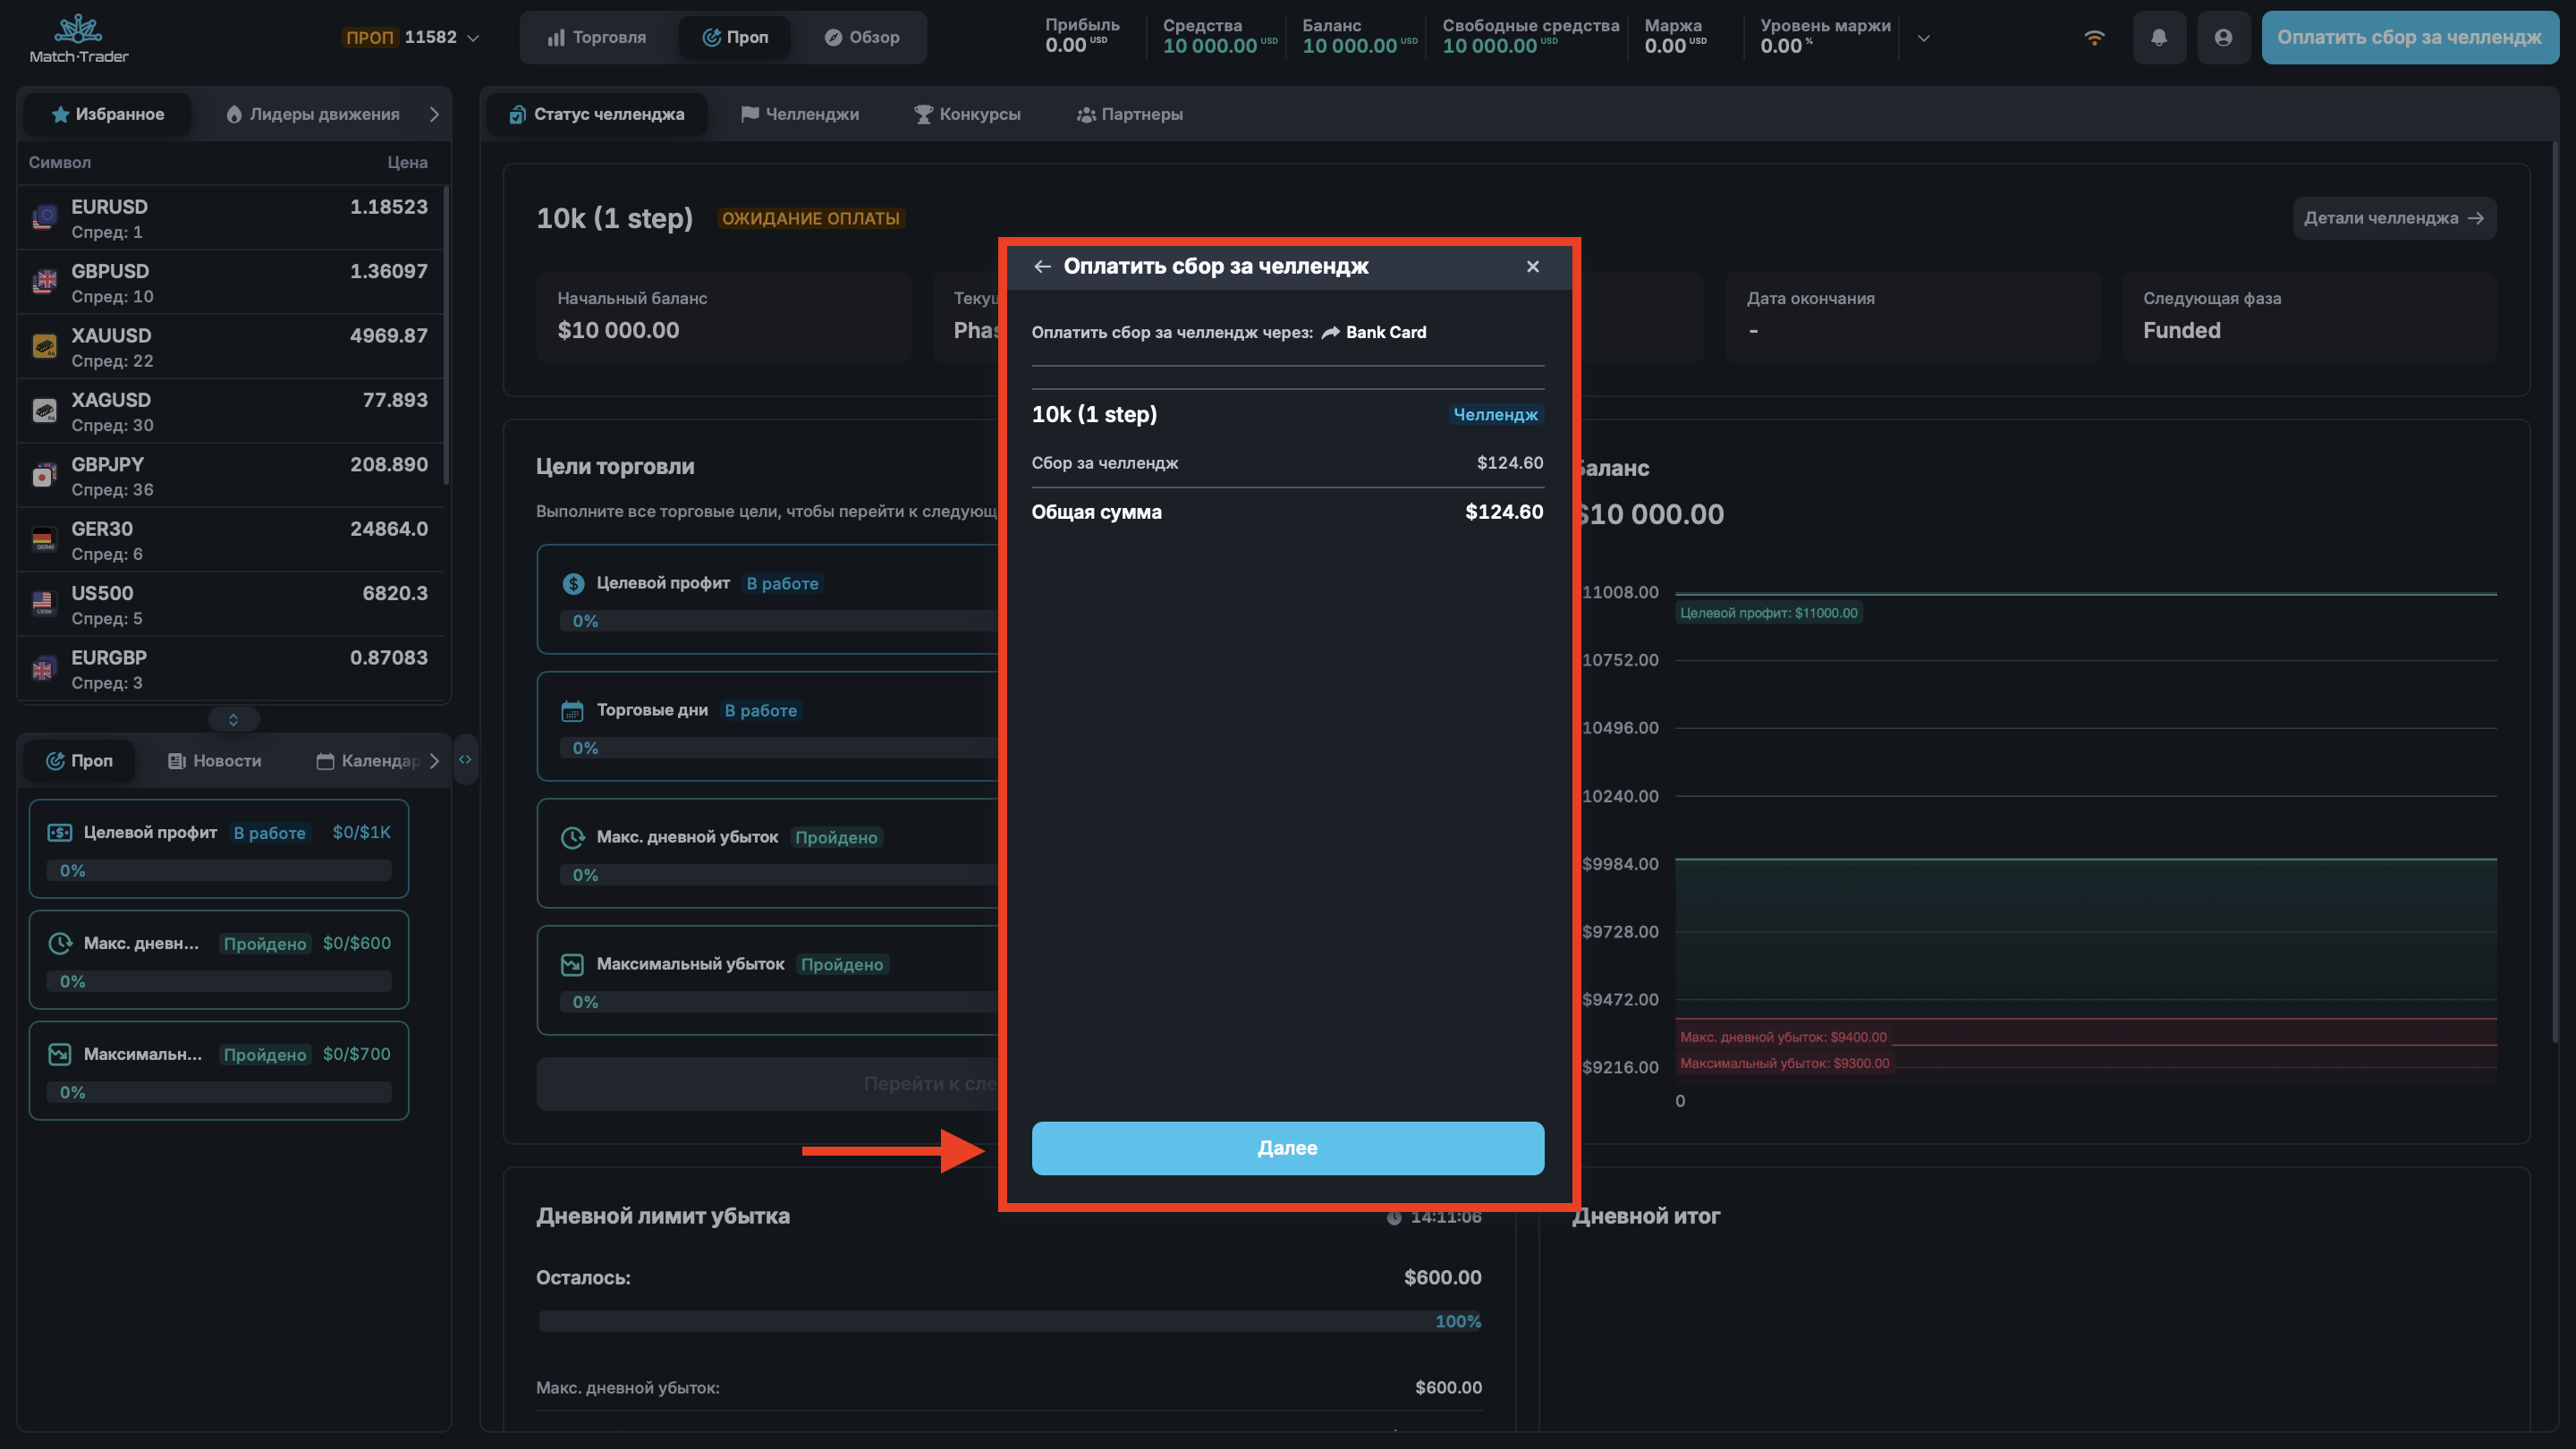Select the EURUSD symbol row
The height and width of the screenshot is (1449, 2576).
click(230, 218)
